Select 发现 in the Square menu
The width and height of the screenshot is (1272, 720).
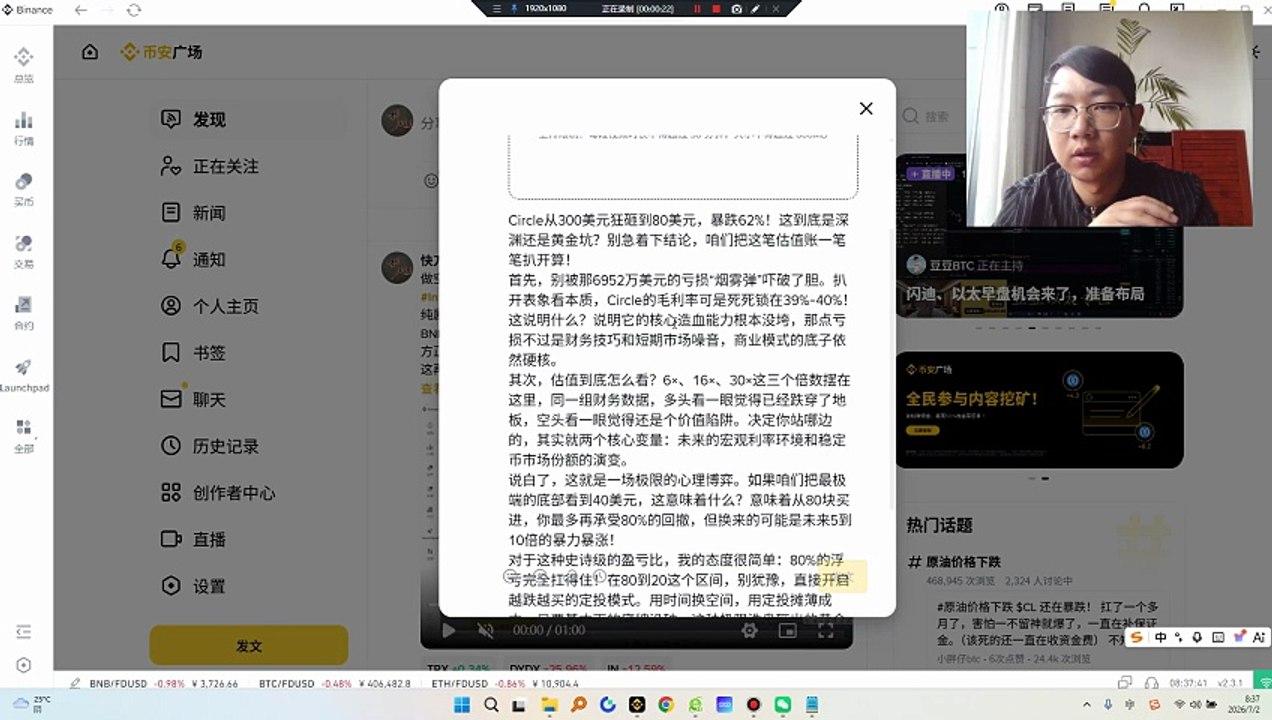(x=247, y=119)
